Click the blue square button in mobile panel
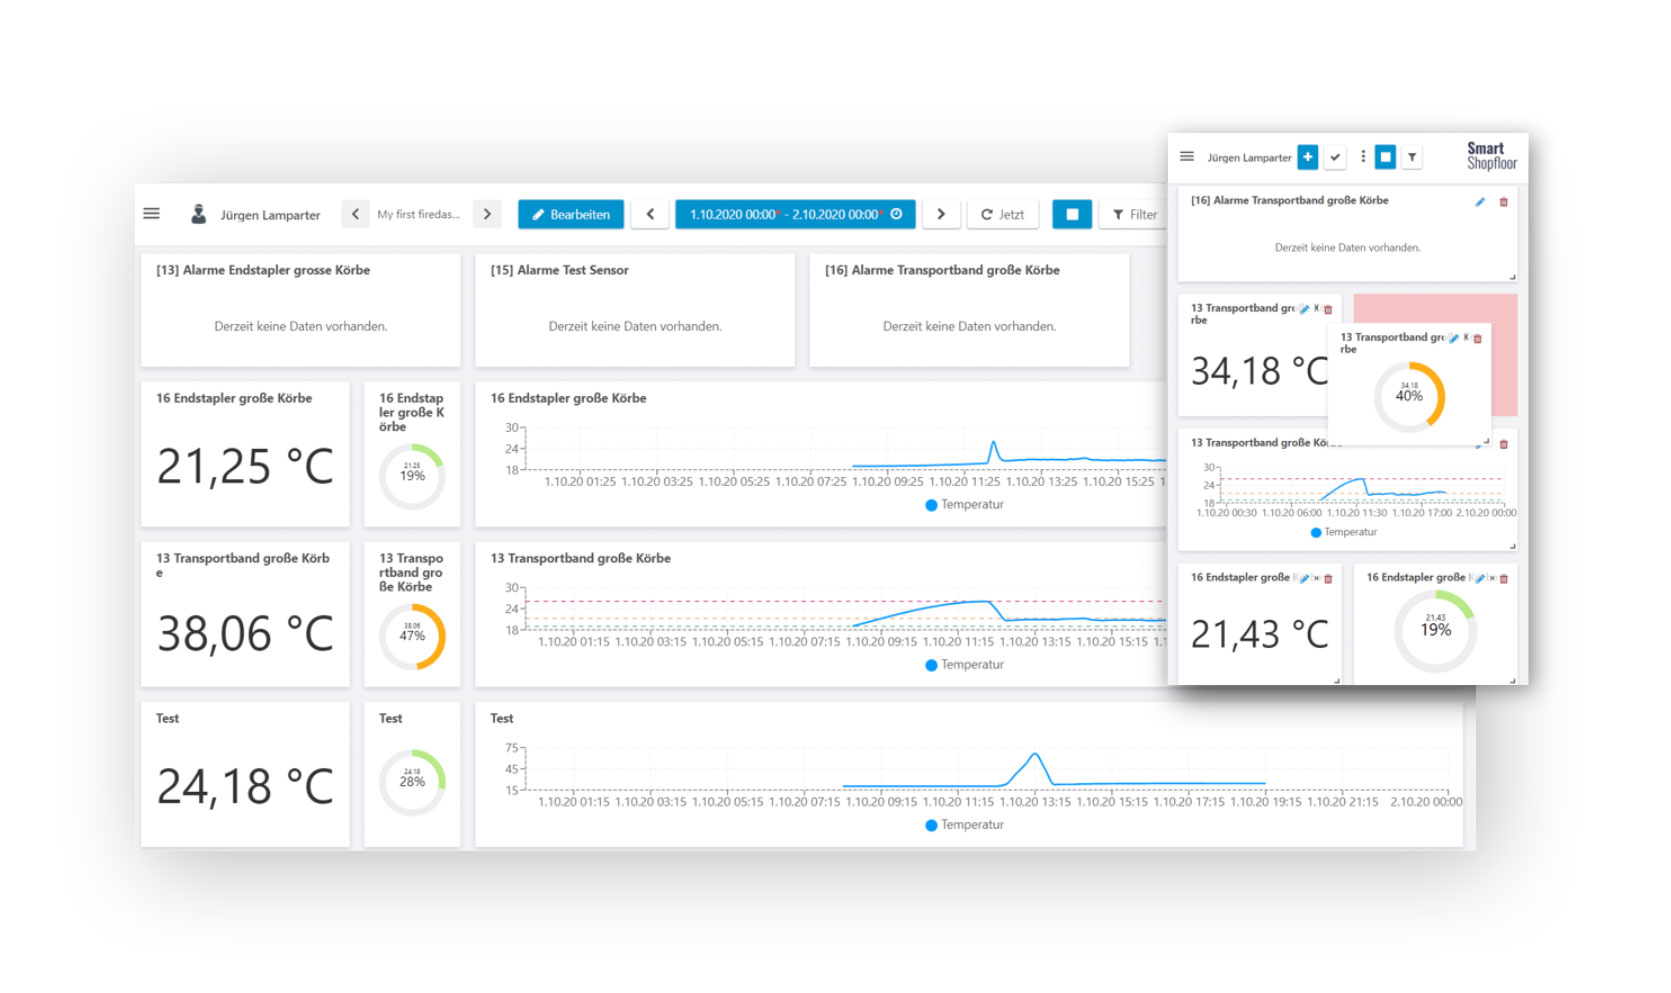The image size is (1671, 993). pos(1385,157)
